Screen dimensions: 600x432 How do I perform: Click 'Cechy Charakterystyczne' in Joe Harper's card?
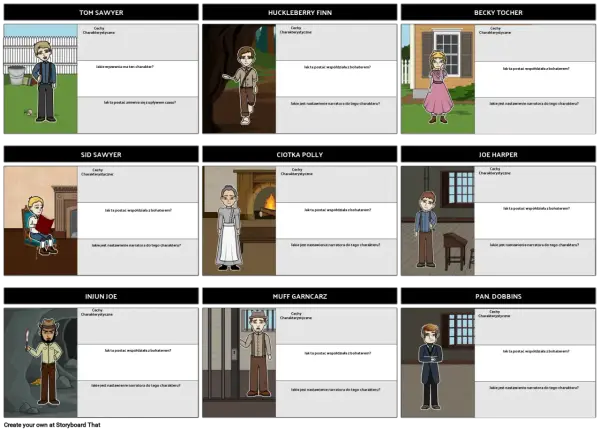click(494, 171)
